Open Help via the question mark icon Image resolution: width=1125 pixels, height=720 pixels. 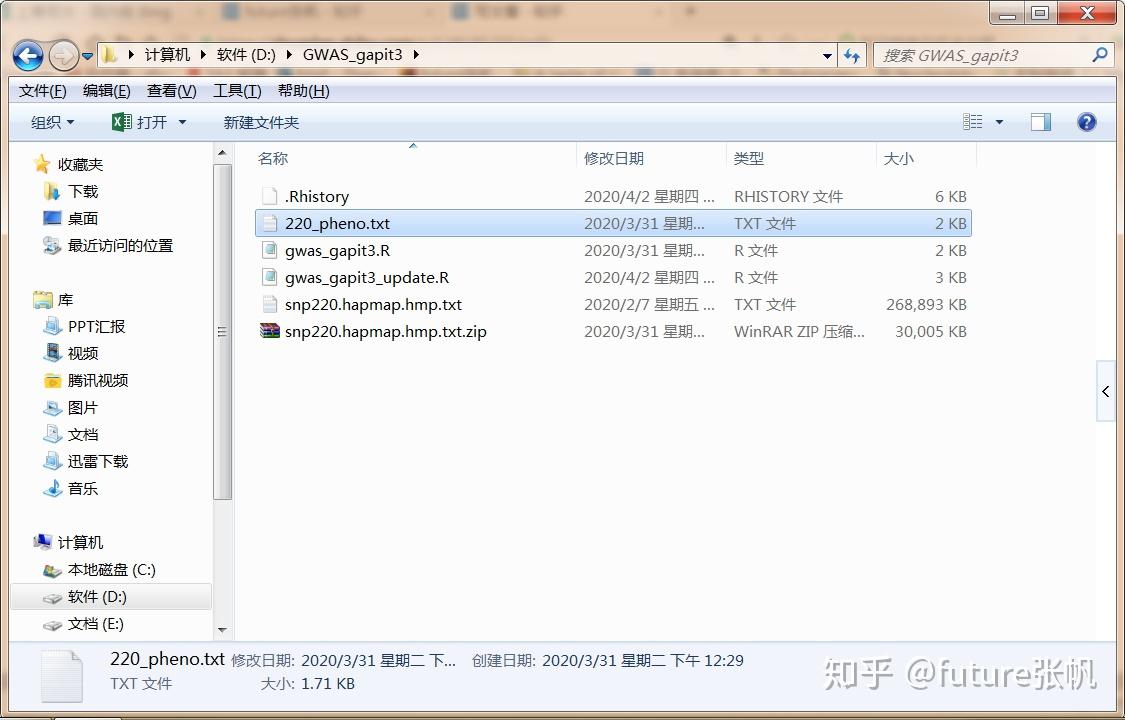point(1086,121)
